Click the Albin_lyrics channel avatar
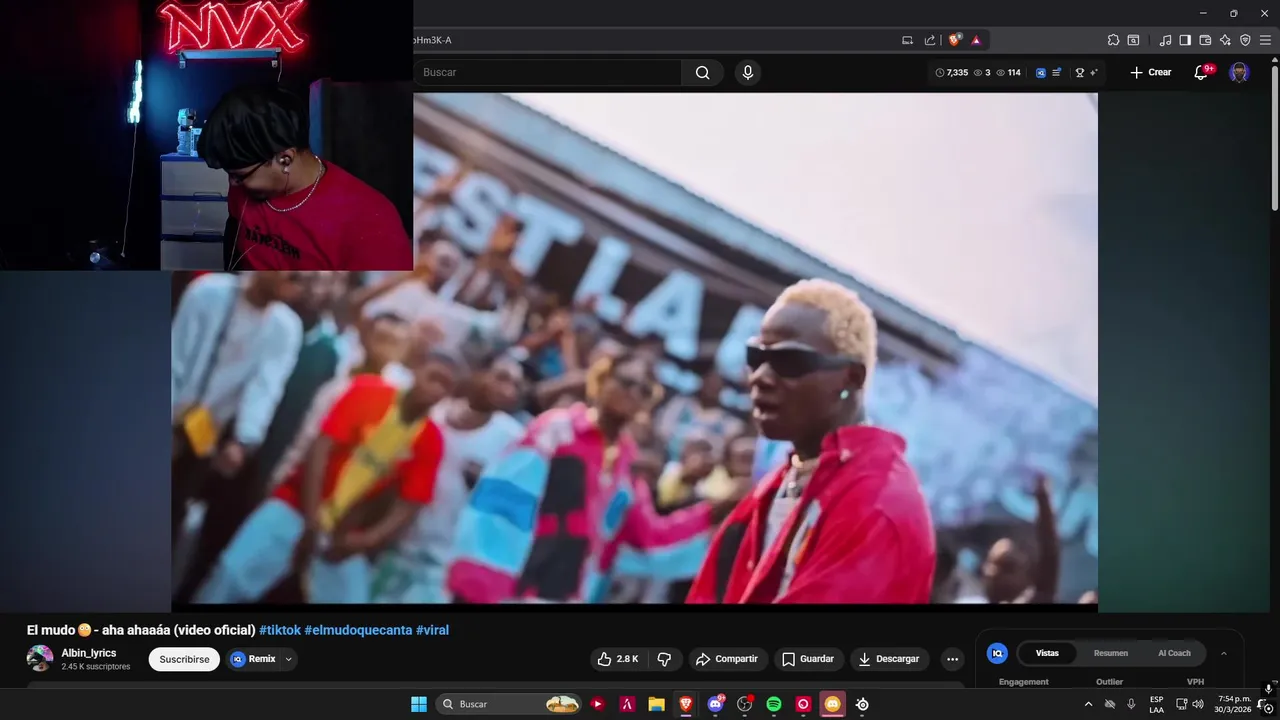The width and height of the screenshot is (1280, 720). pos(40,658)
